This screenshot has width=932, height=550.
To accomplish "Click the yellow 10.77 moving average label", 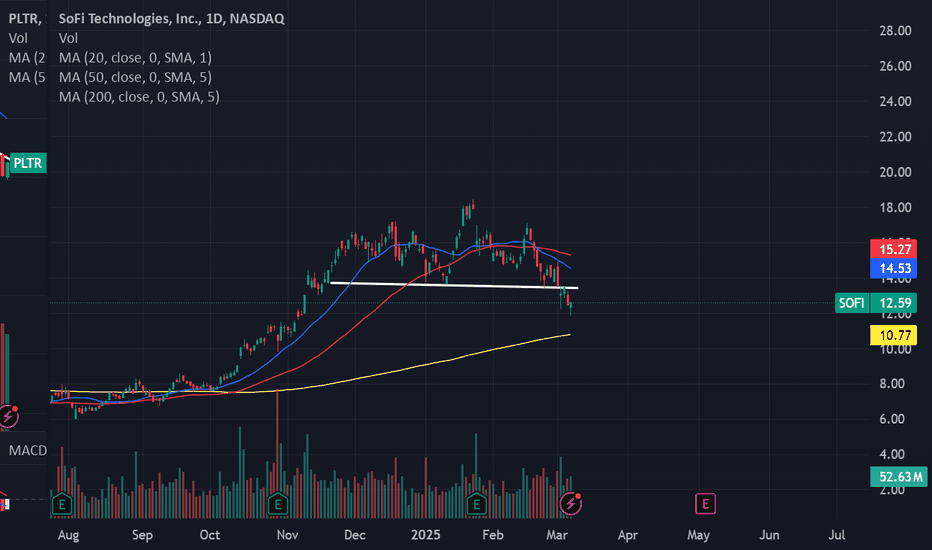I will coord(893,335).
